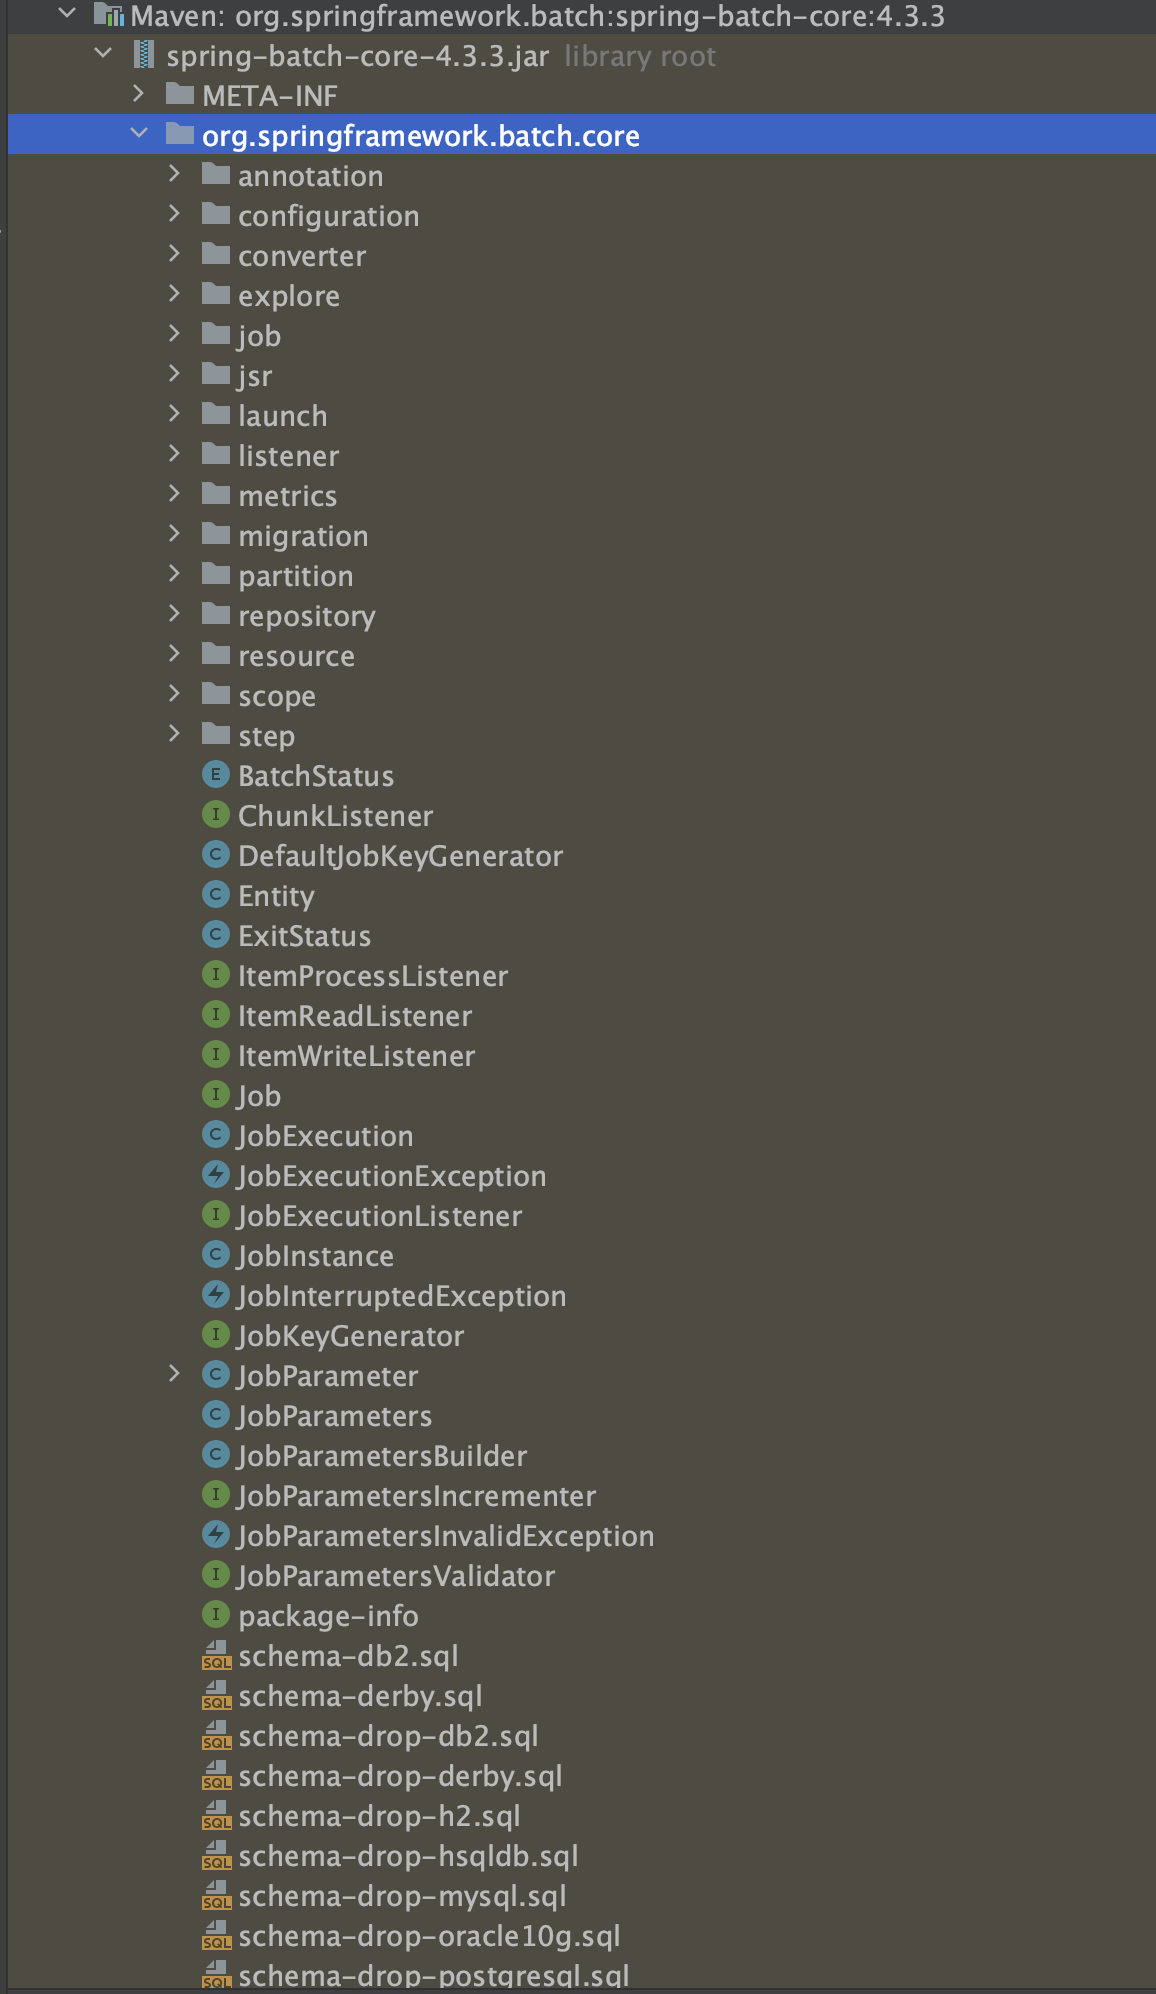Click the schema-db2.sql file icon
The height and width of the screenshot is (1994, 1156).
[216, 1656]
